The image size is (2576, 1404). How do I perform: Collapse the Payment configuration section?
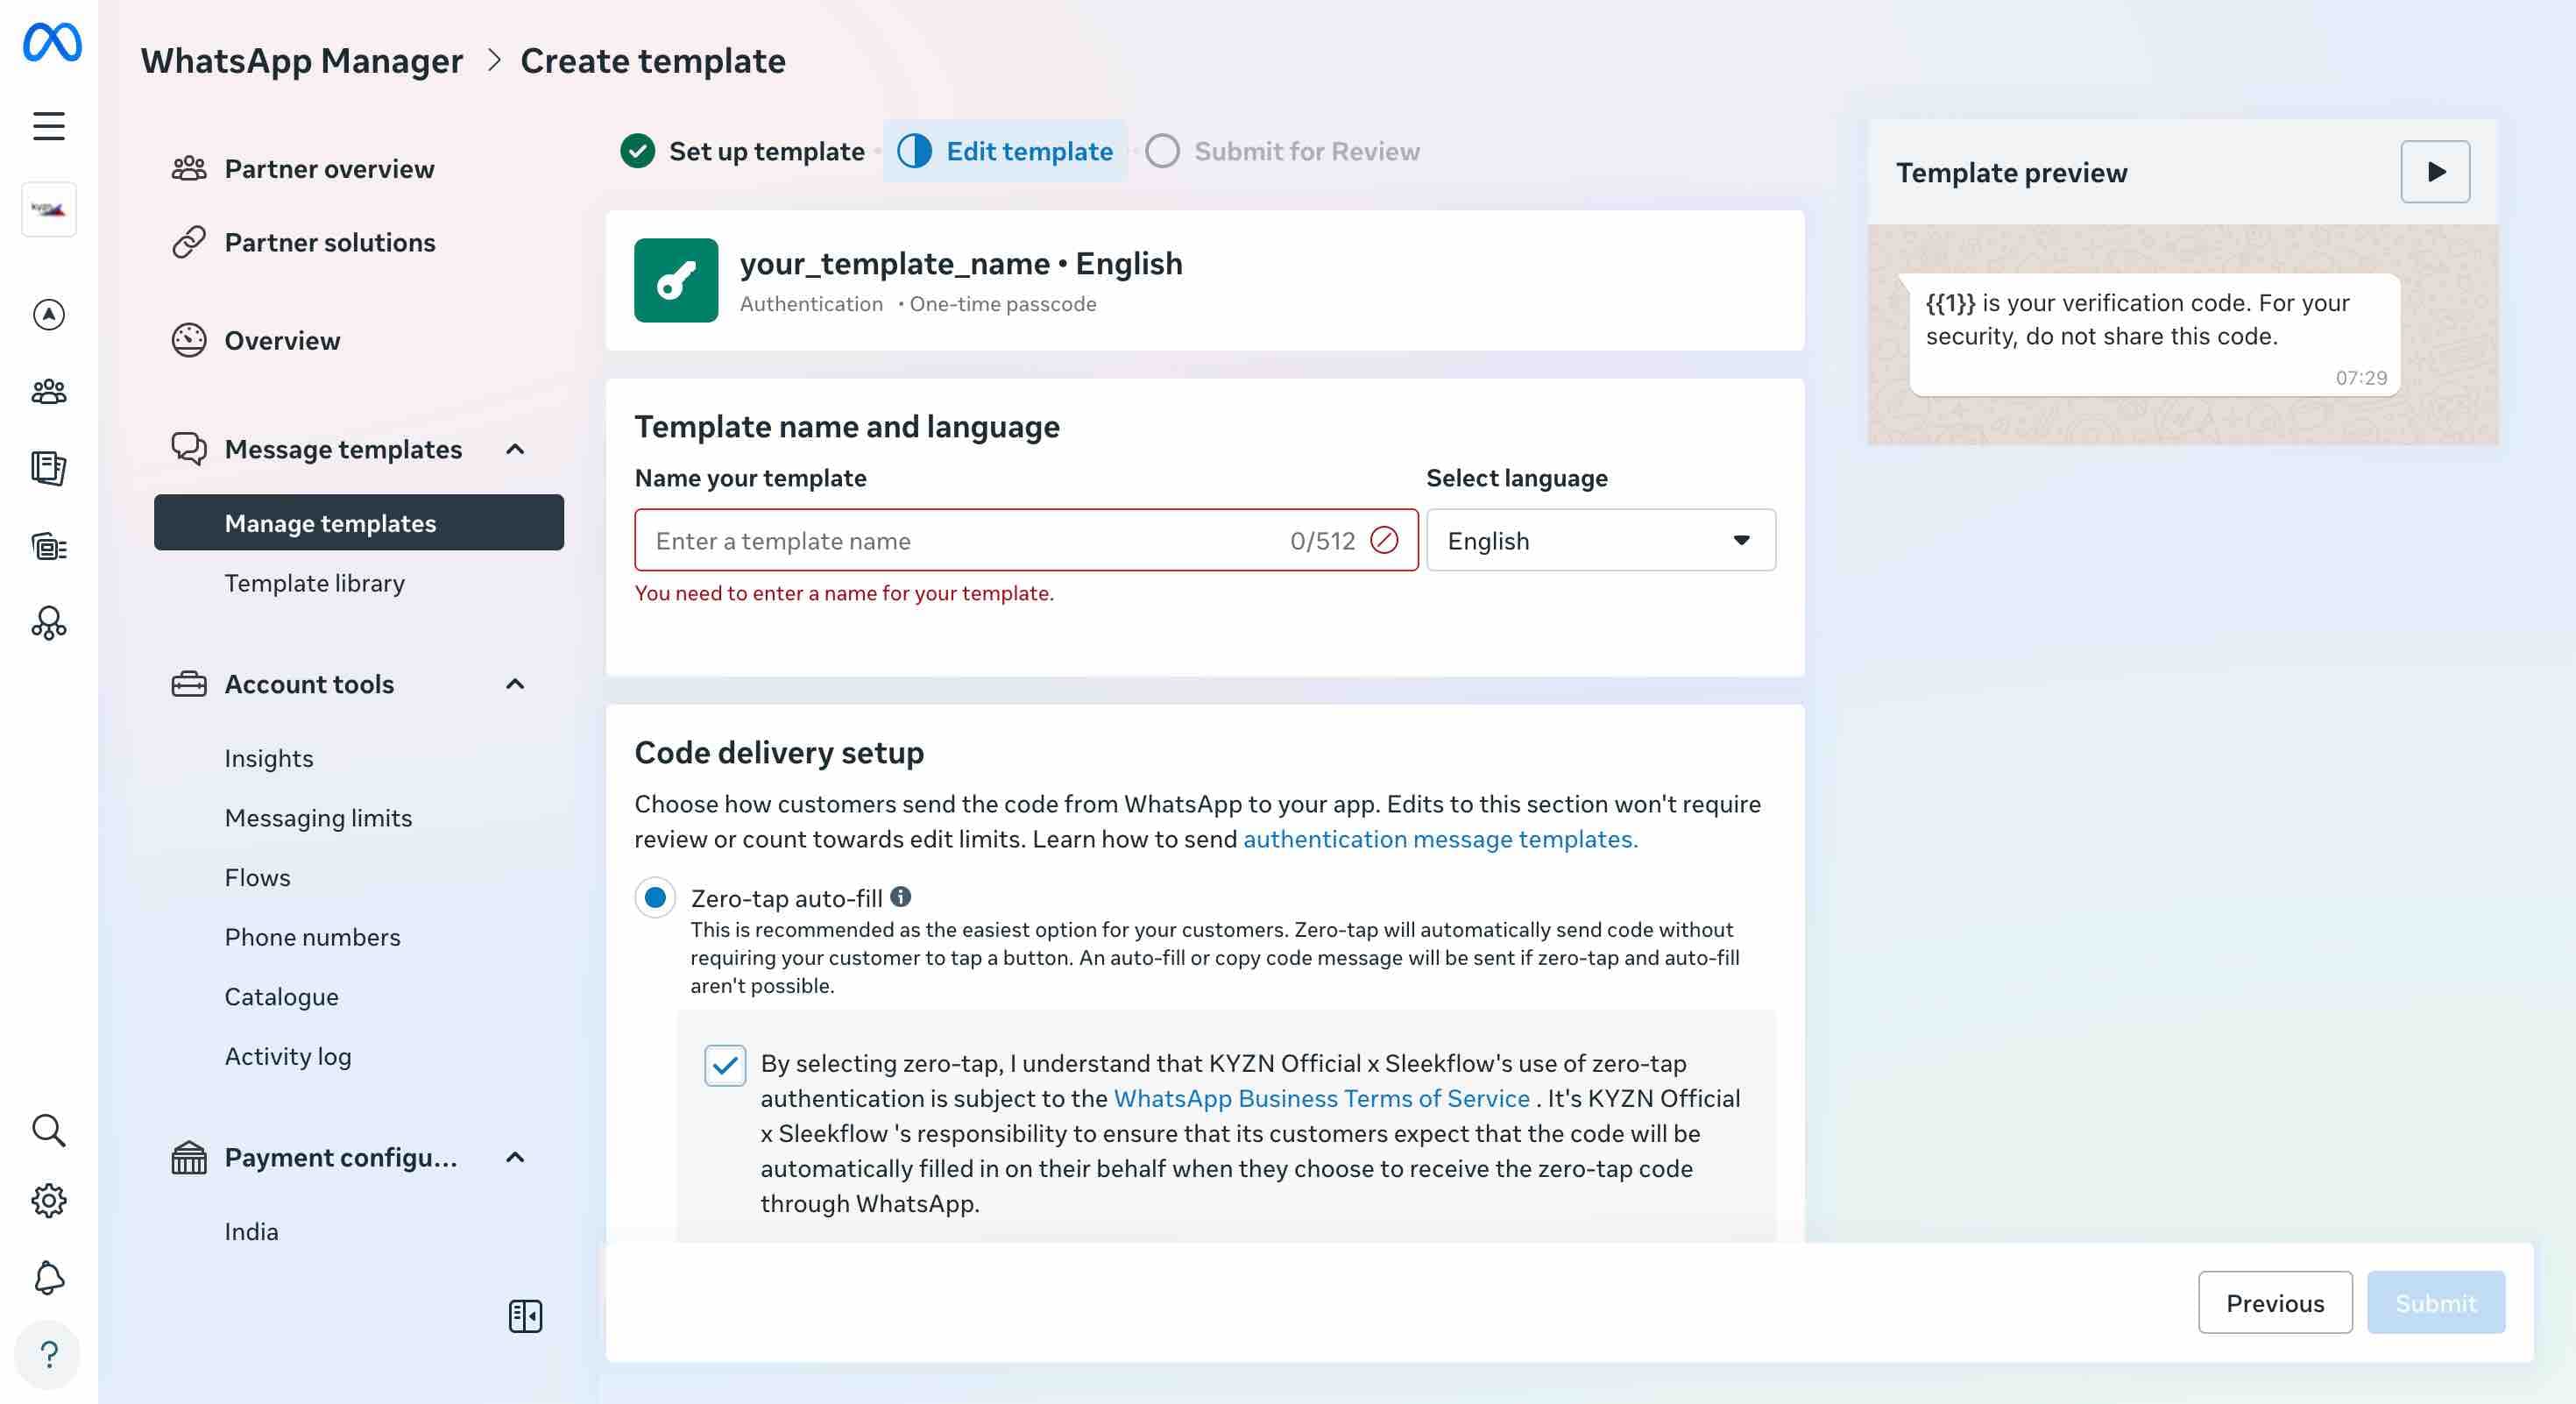pyautogui.click(x=515, y=1157)
